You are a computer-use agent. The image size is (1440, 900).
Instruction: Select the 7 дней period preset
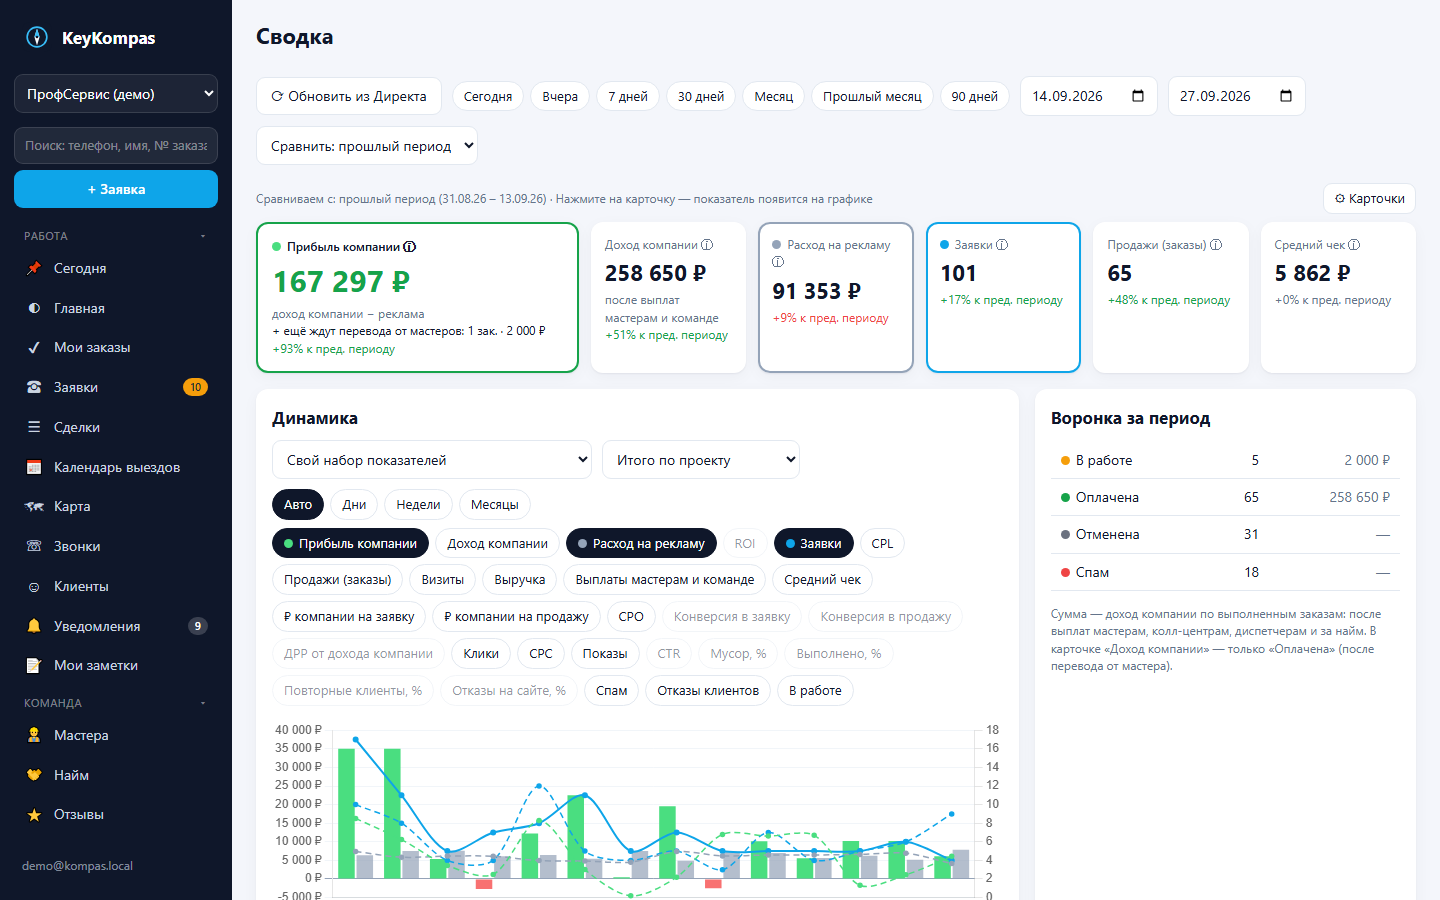pos(628,96)
